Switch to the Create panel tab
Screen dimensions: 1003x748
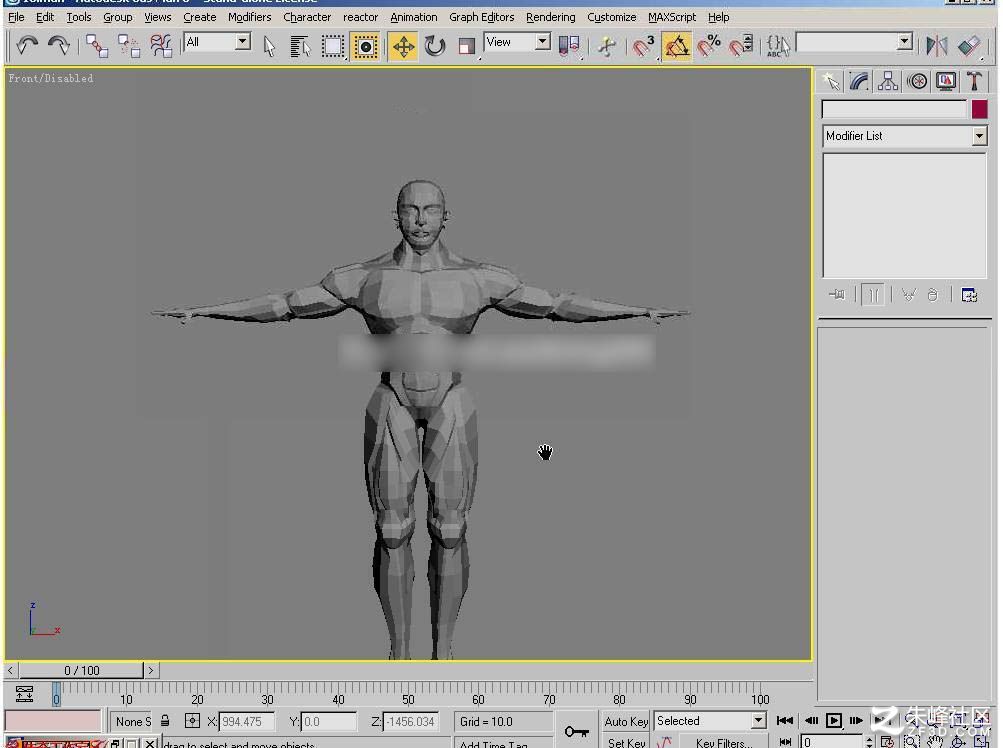tap(831, 81)
